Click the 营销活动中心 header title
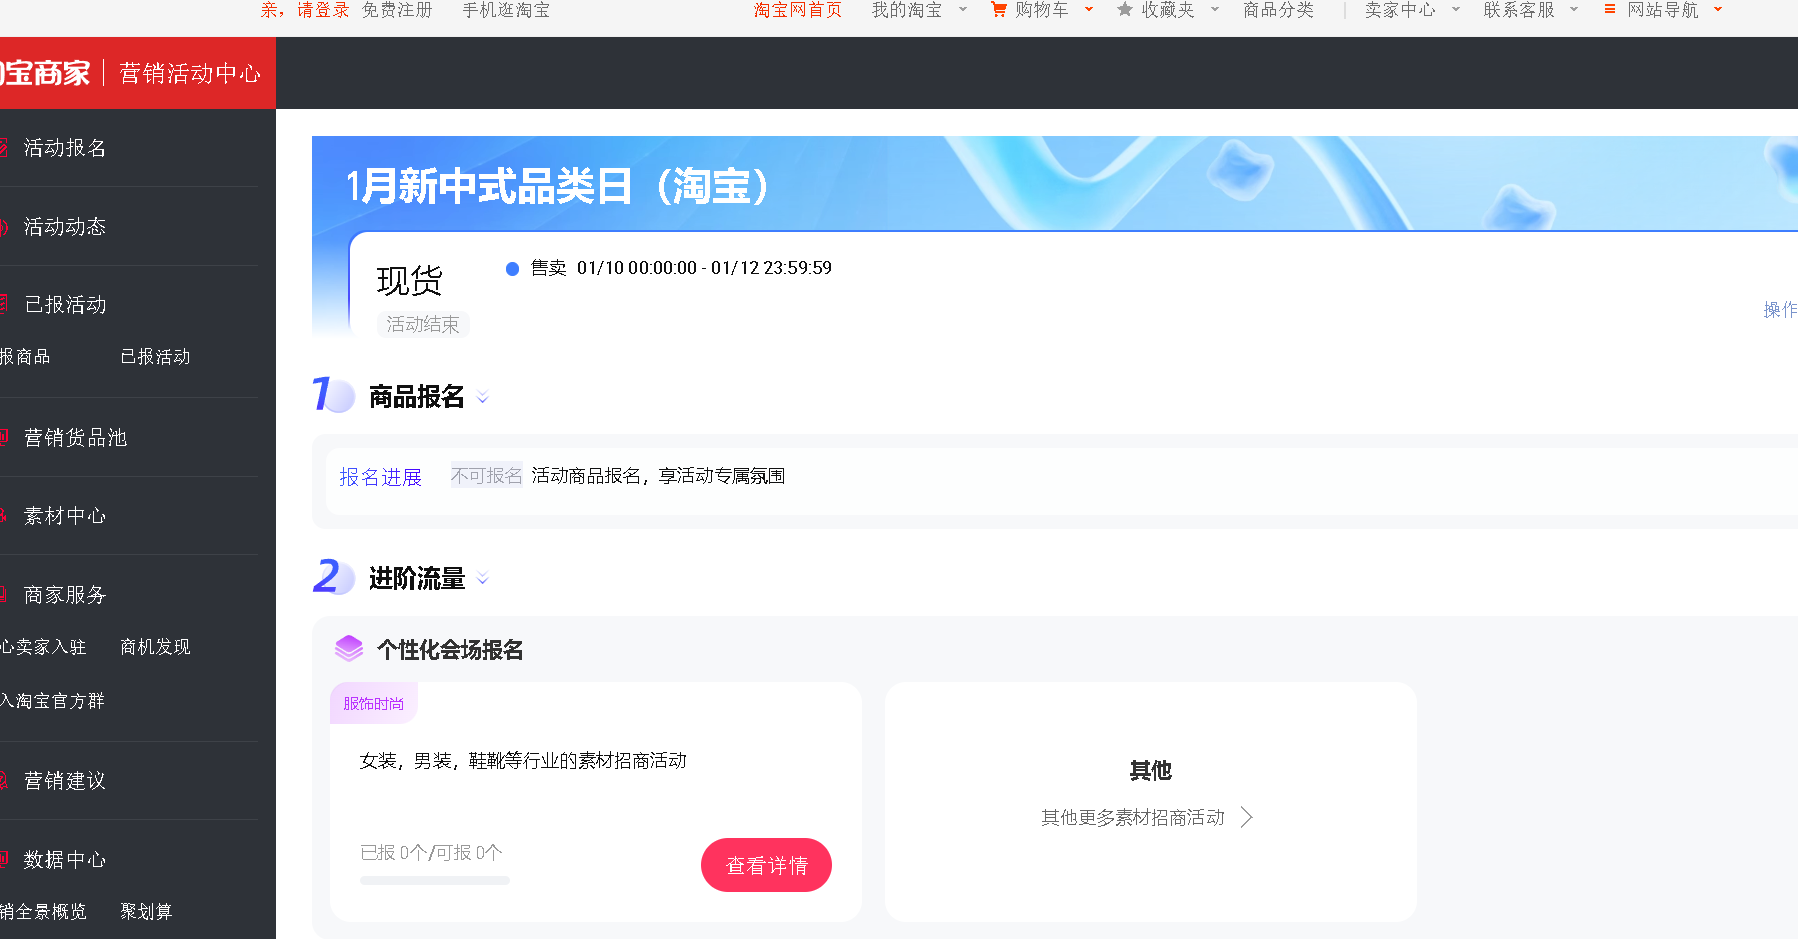This screenshot has height=939, width=1798. (190, 73)
